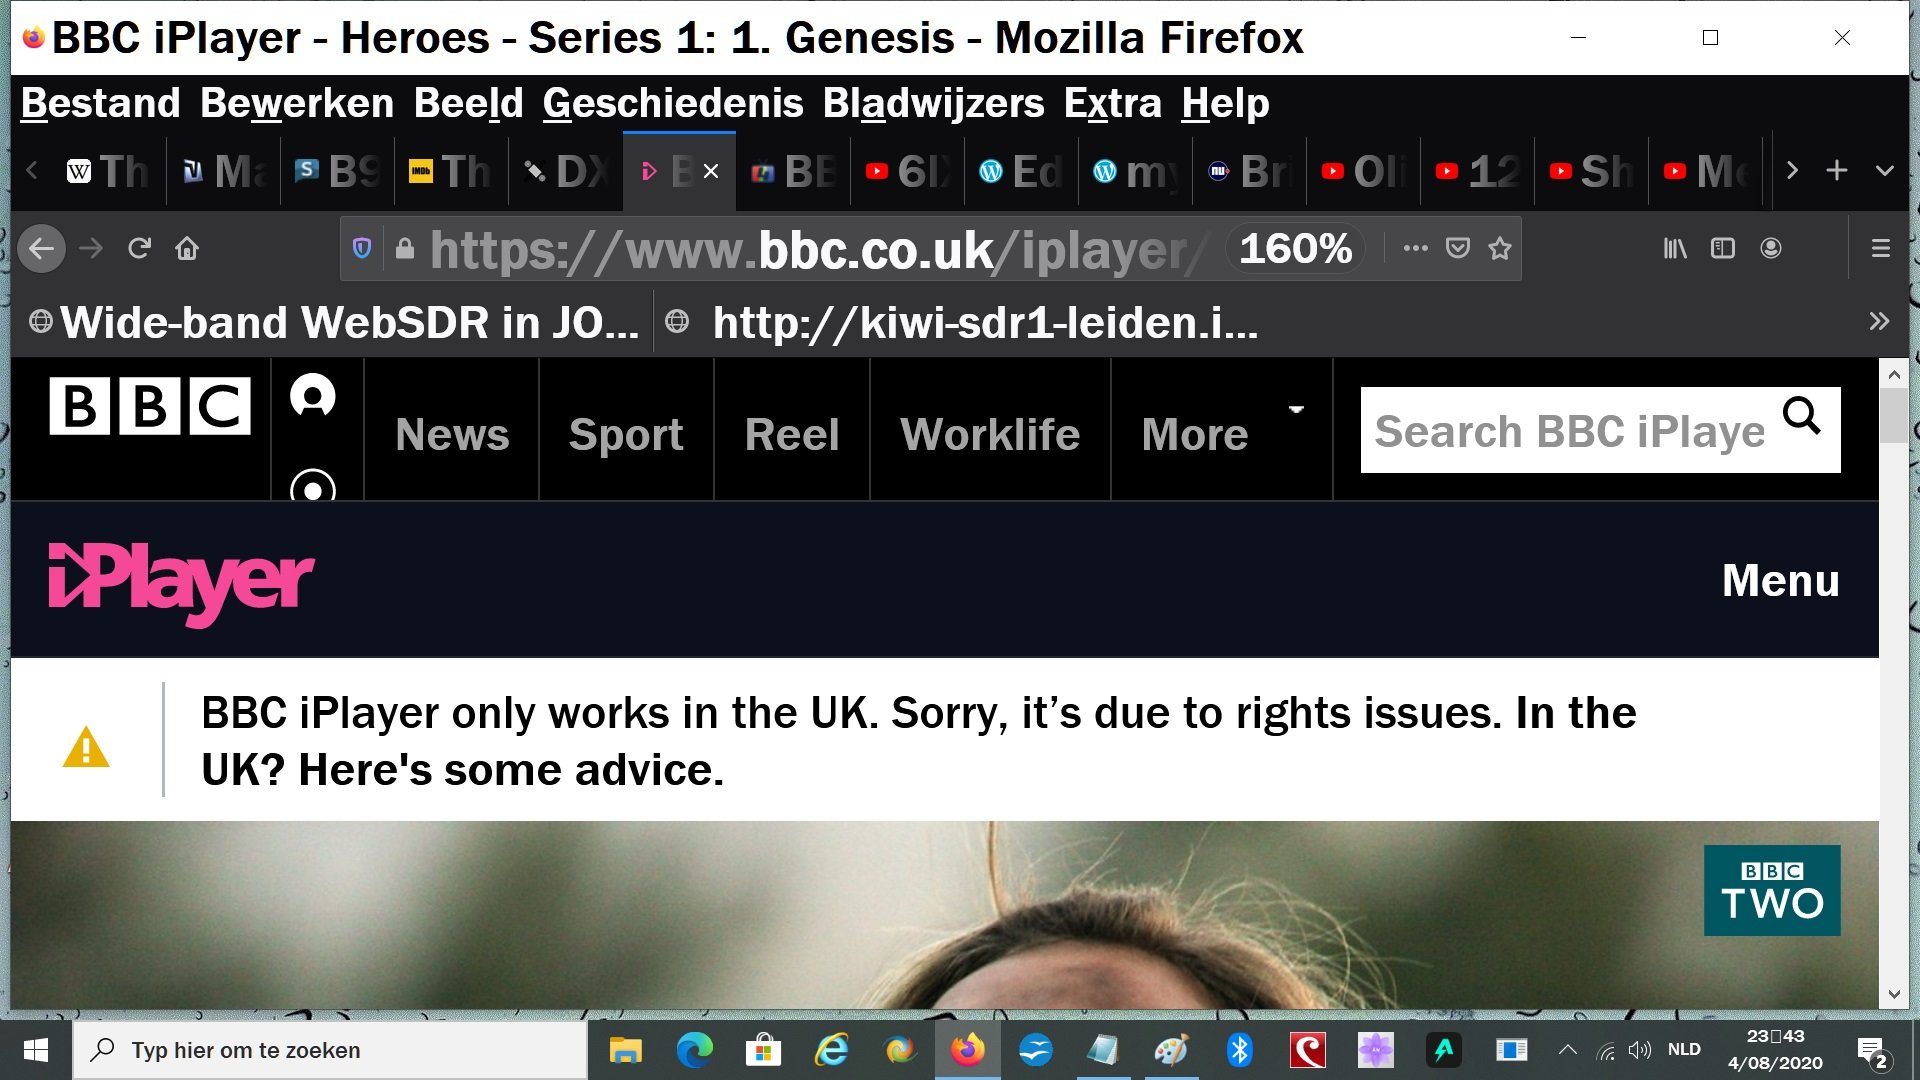The width and height of the screenshot is (1920, 1080).
Task: Switch to the 'DX' tab
Action: [565, 171]
